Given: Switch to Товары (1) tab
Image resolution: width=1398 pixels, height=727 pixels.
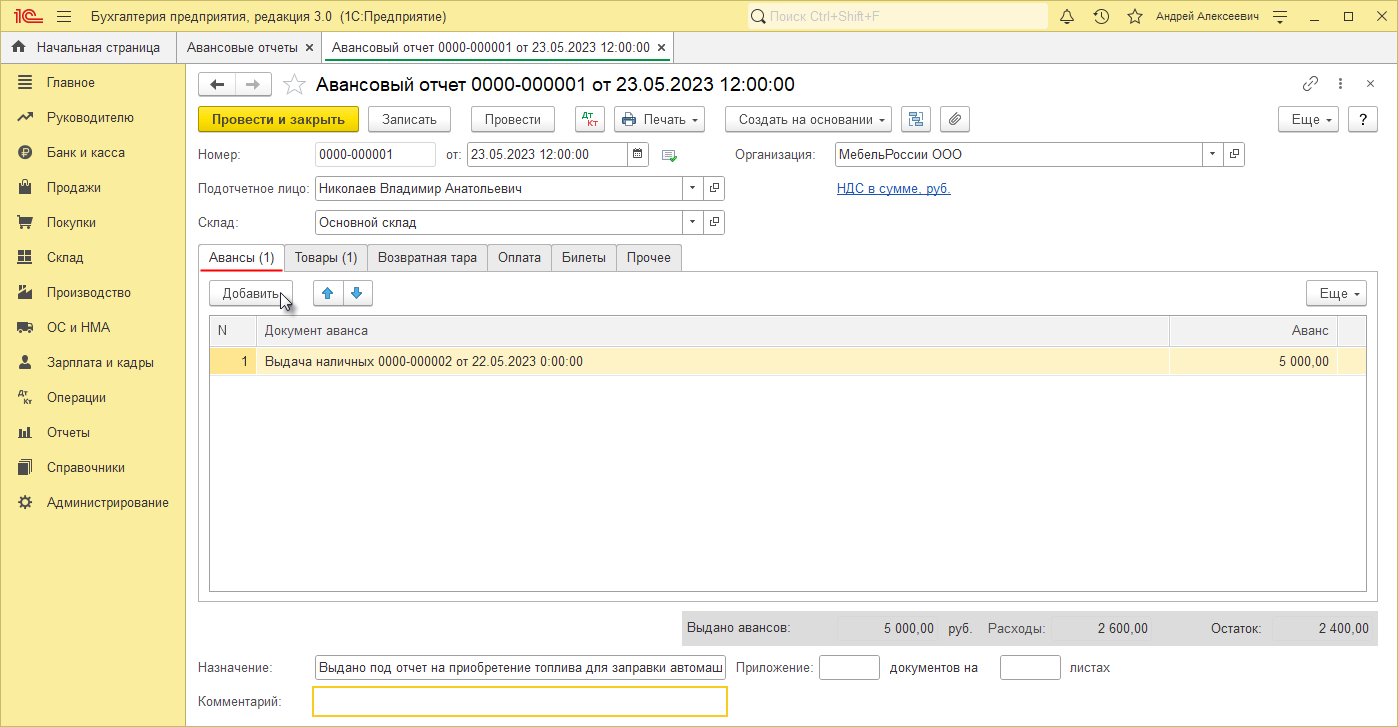Looking at the screenshot, I should click(x=326, y=257).
